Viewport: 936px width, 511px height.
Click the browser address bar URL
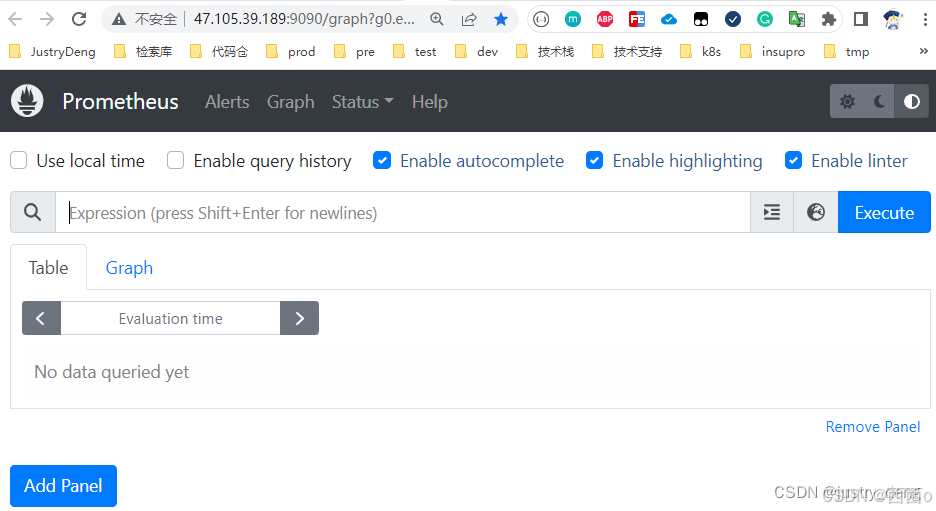coord(304,19)
